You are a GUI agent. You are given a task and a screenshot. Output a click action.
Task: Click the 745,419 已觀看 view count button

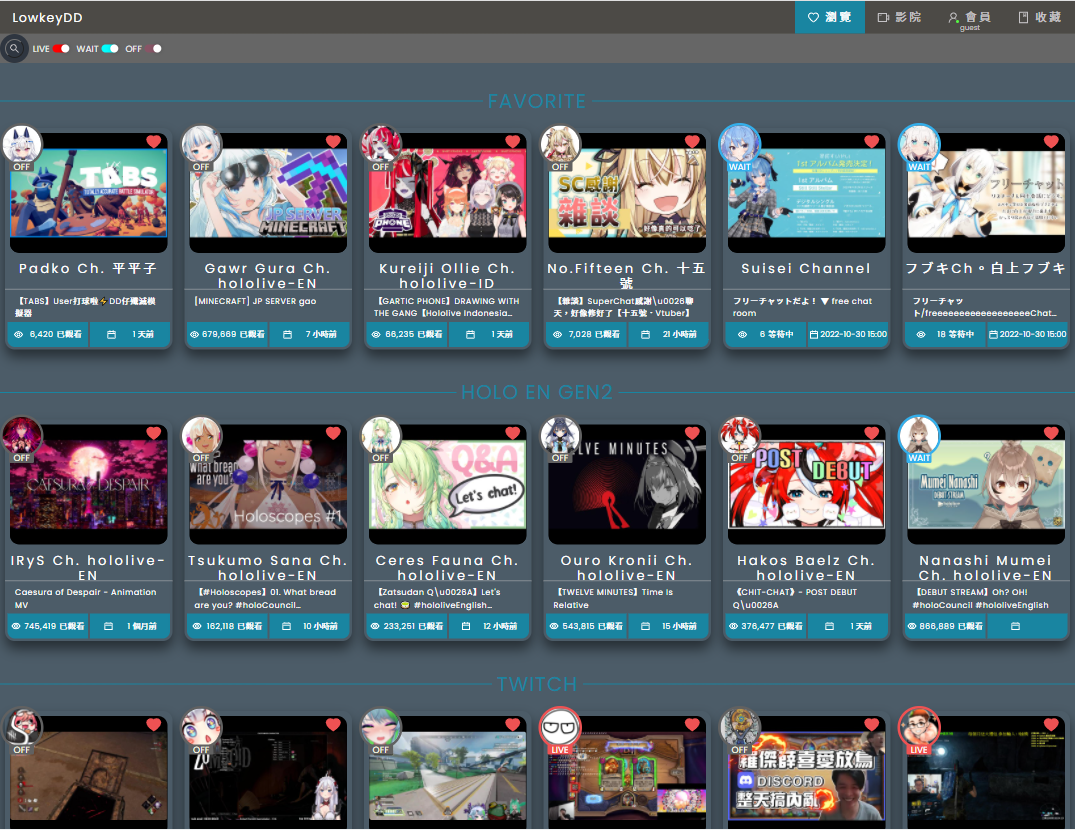point(48,626)
